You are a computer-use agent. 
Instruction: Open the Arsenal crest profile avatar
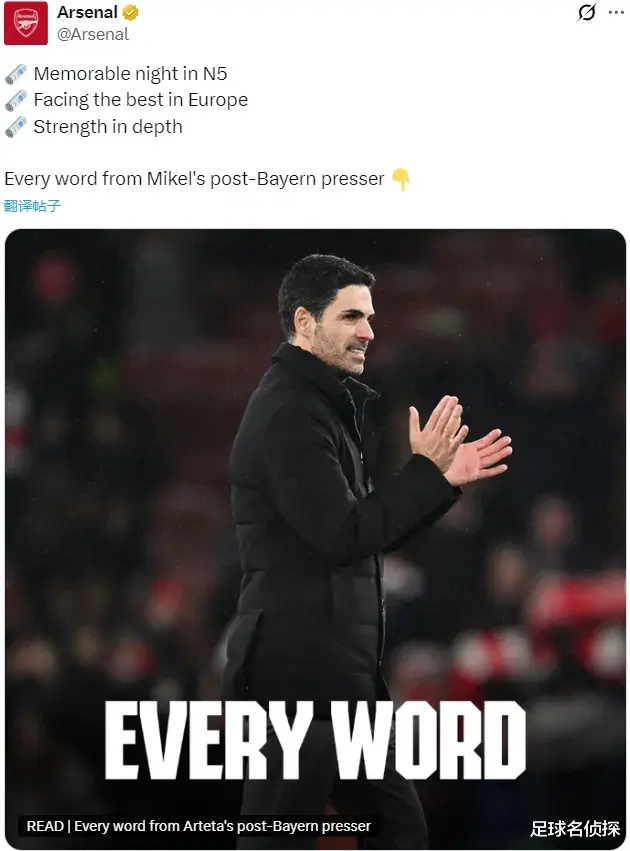tap(26, 23)
